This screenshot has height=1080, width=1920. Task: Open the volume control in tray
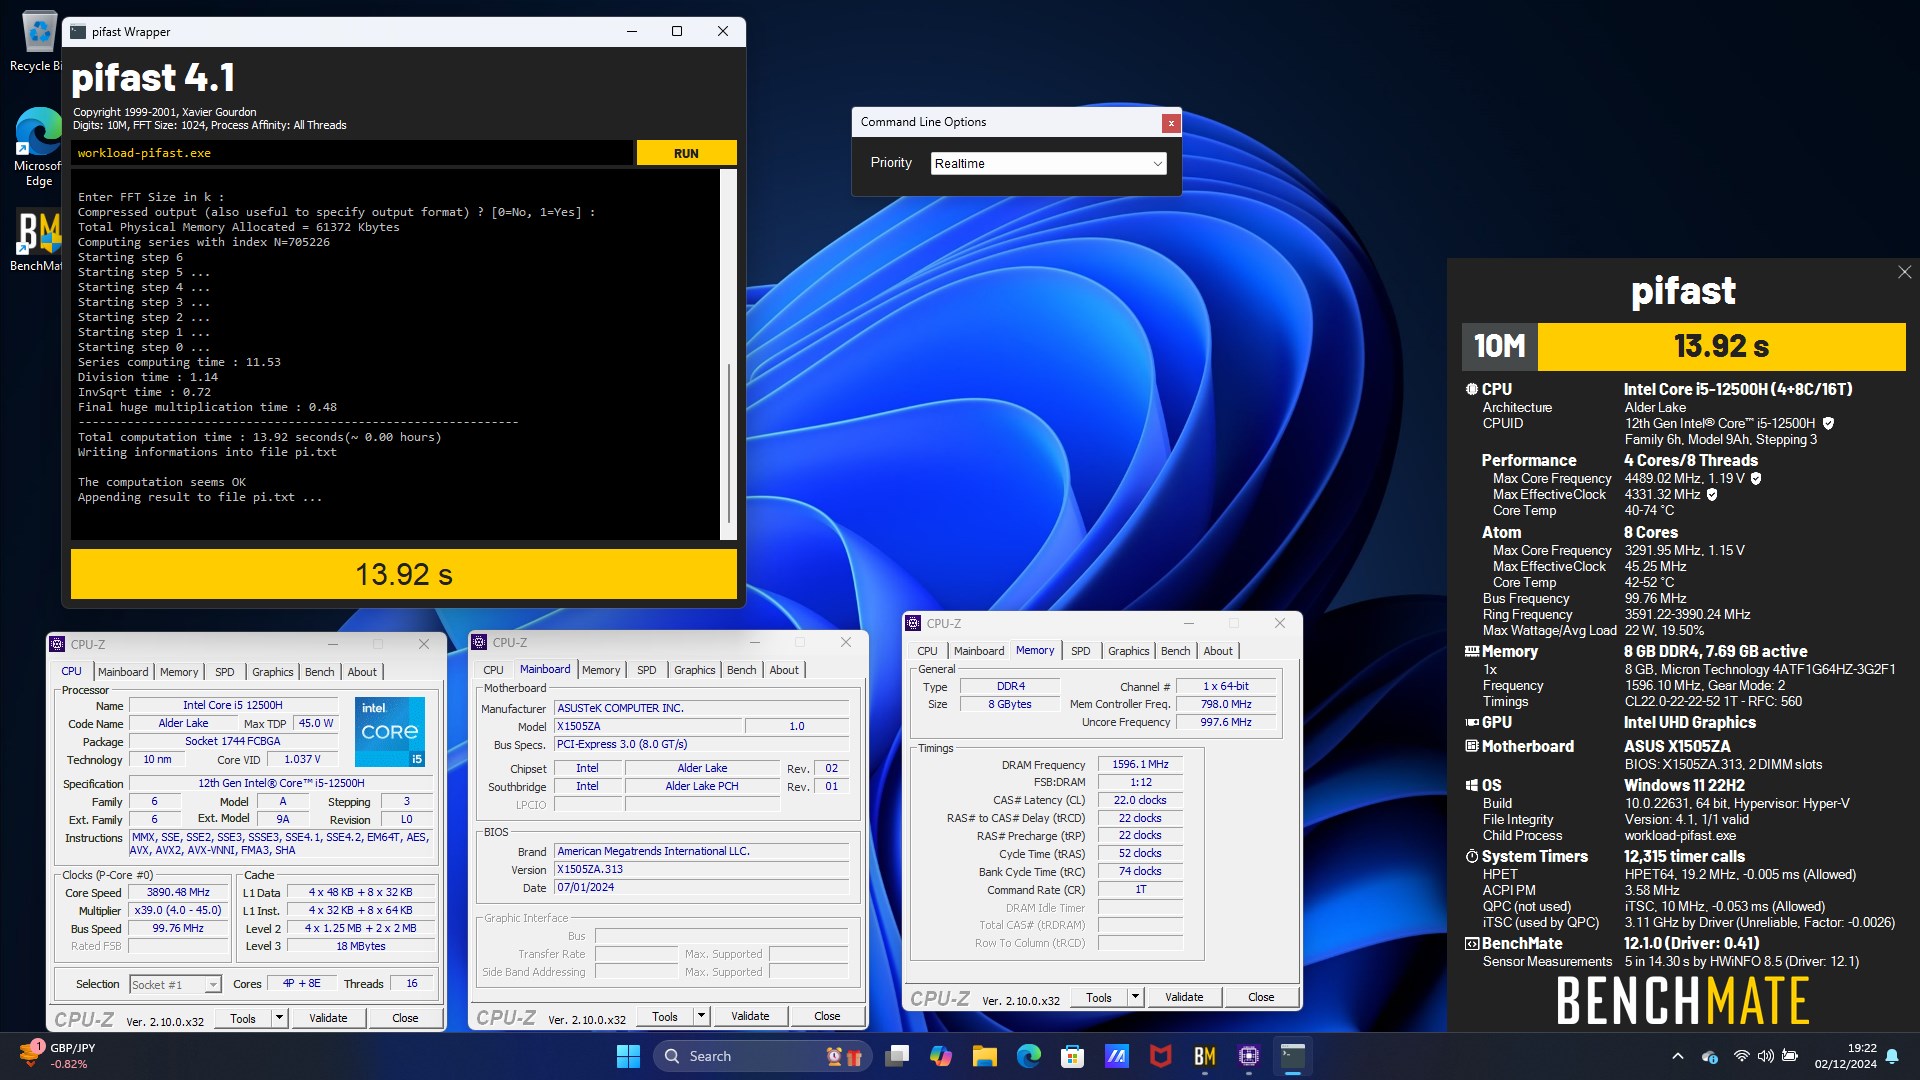1766,1056
